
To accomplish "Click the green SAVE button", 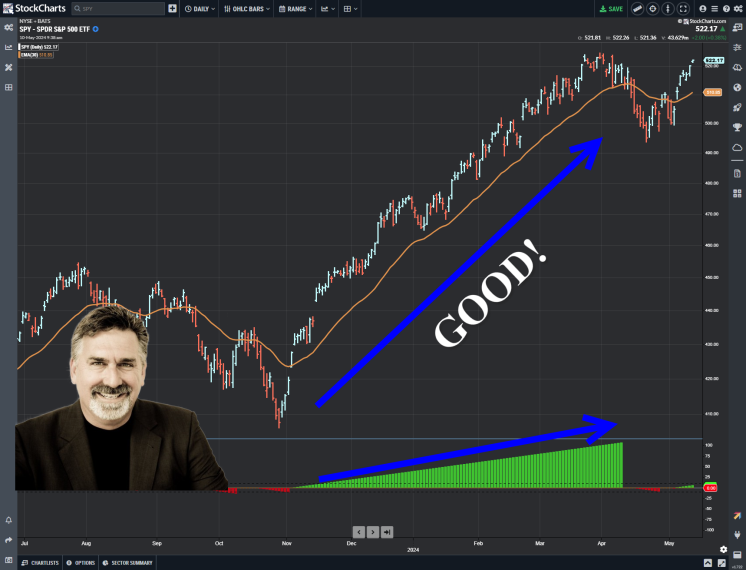I will [x=611, y=9].
